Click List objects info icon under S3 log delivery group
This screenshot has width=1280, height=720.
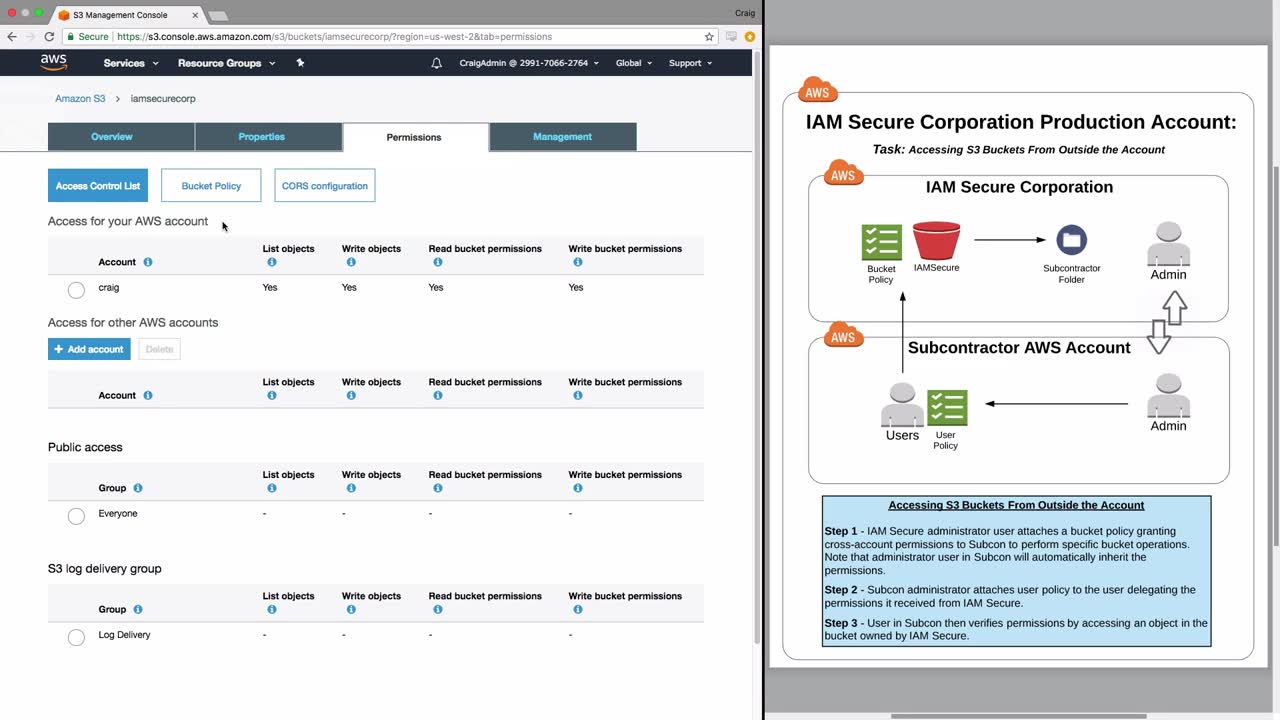[x=271, y=609]
